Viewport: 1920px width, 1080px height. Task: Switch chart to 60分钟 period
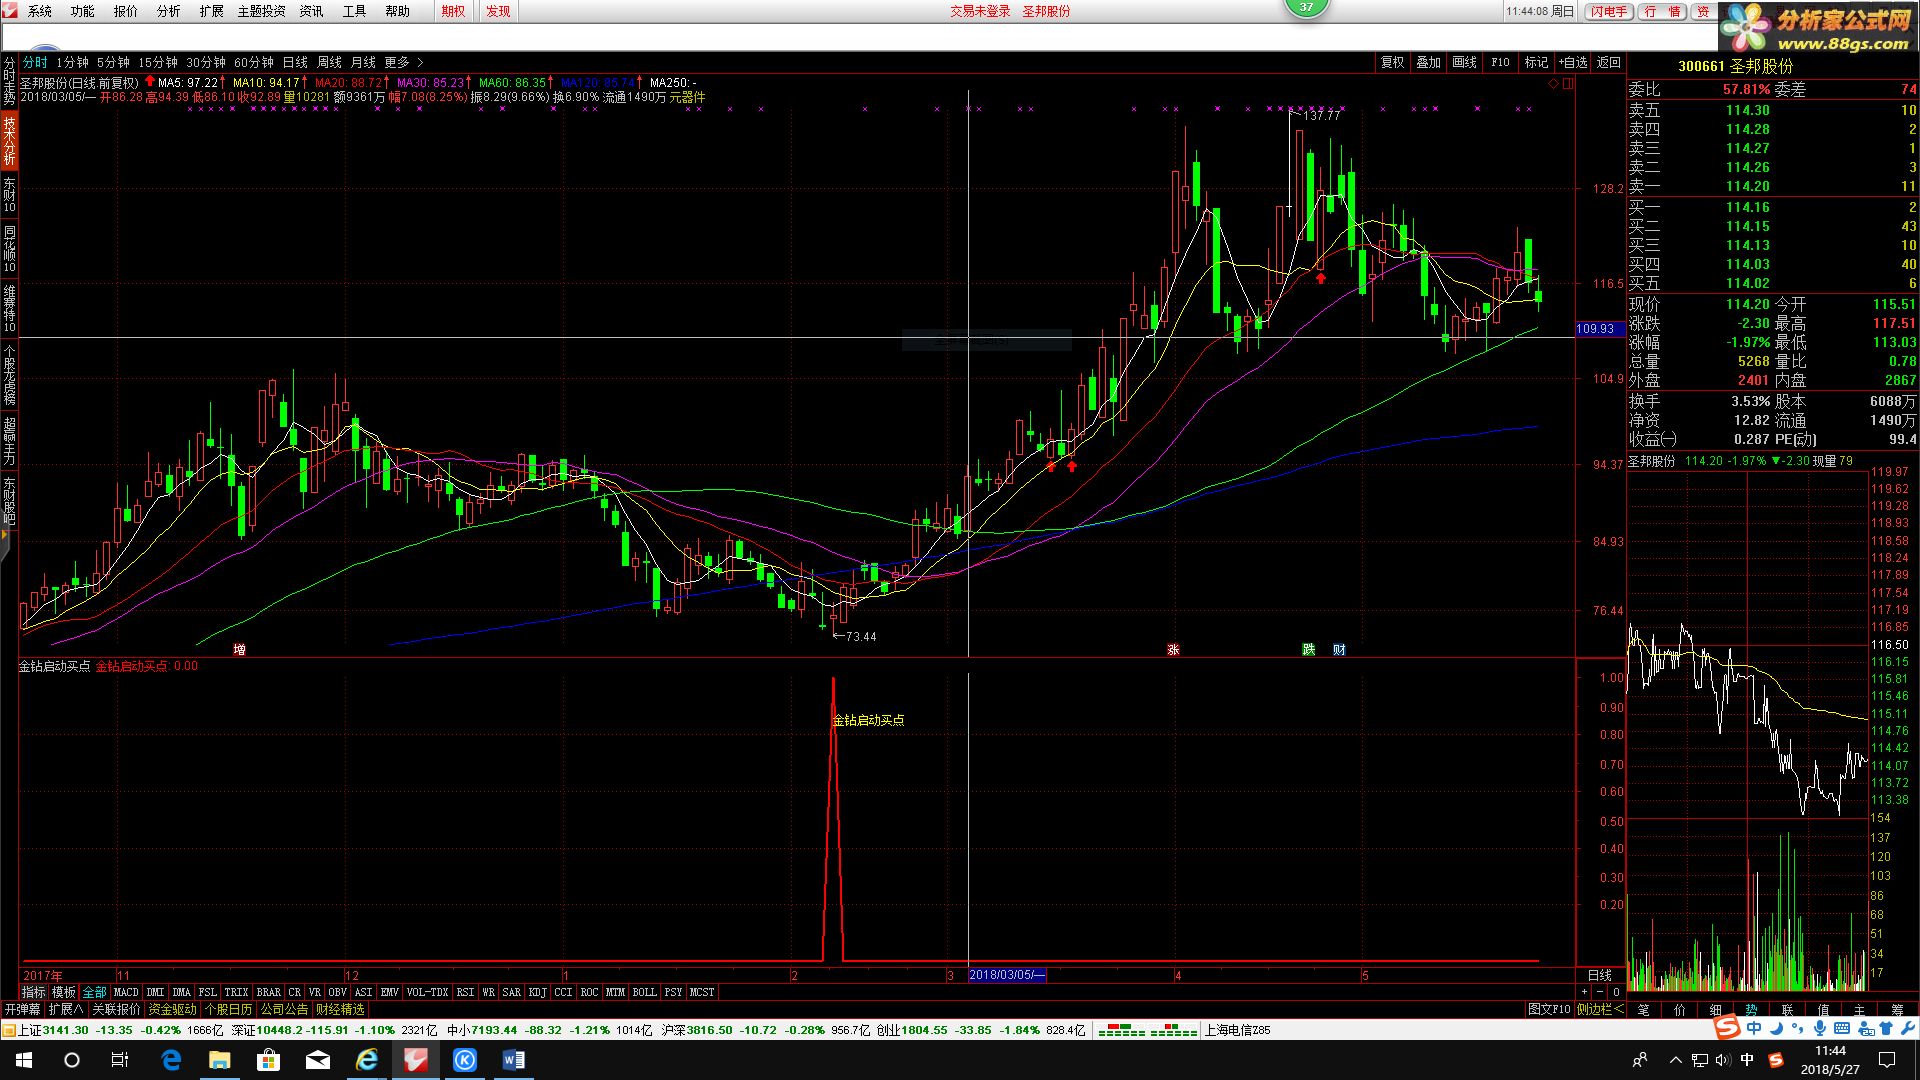pos(254,62)
